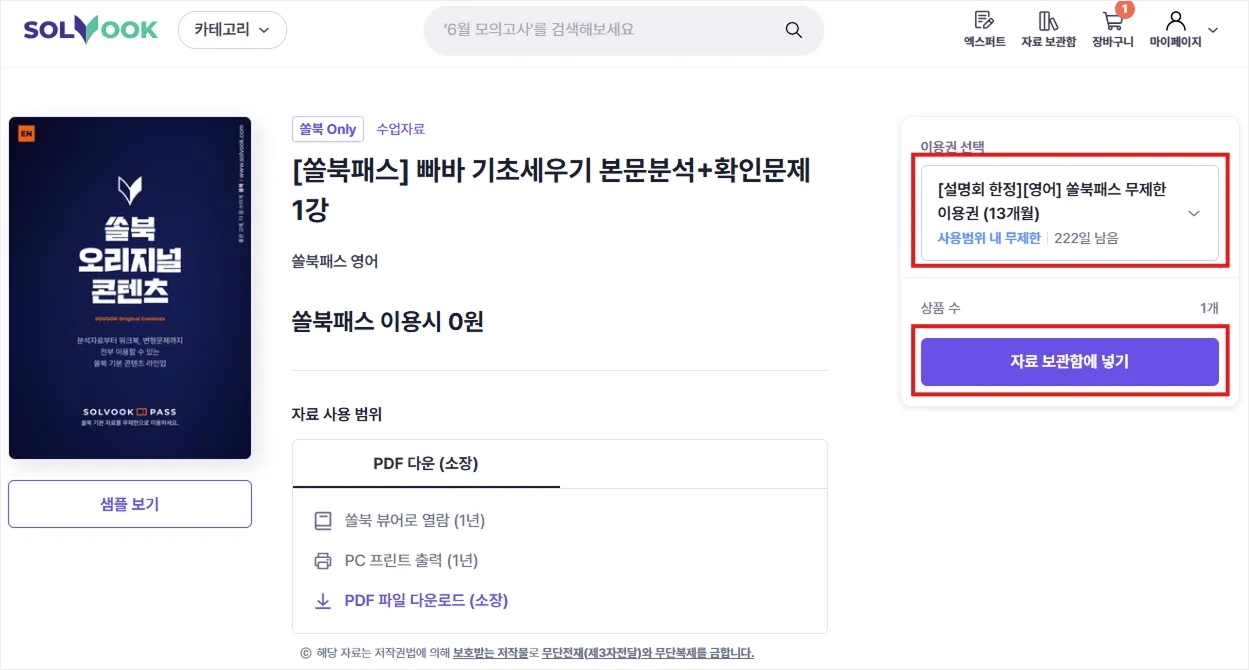Click the search magnifier icon
Viewport: 1249px width, 670px height.
794,30
